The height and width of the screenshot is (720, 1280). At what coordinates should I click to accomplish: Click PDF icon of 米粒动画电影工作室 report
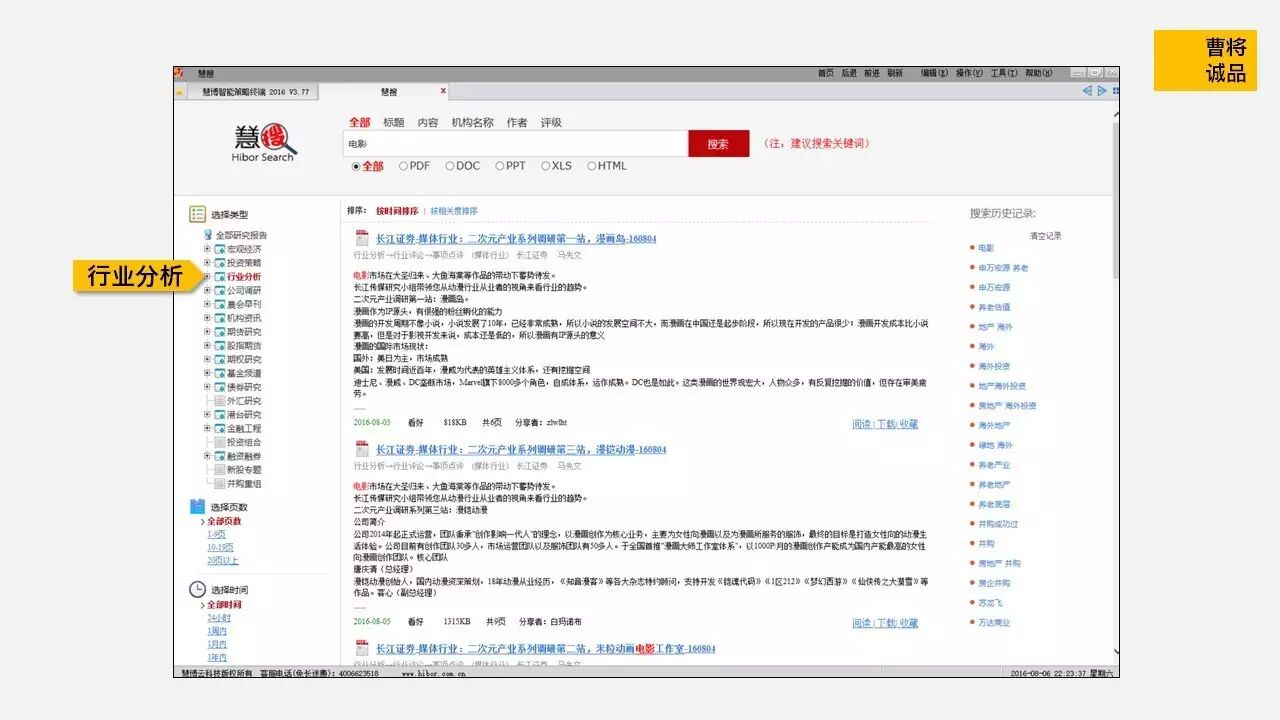click(x=362, y=648)
